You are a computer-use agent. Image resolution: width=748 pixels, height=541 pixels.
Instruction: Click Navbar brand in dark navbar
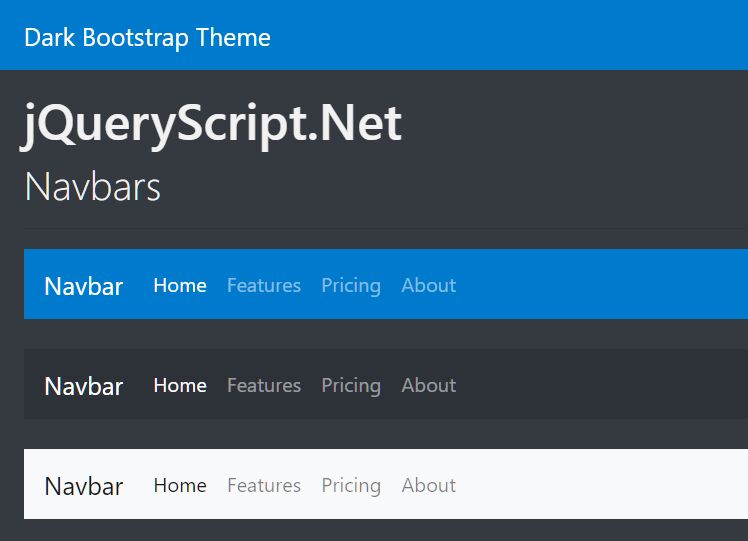pyautogui.click(x=83, y=386)
